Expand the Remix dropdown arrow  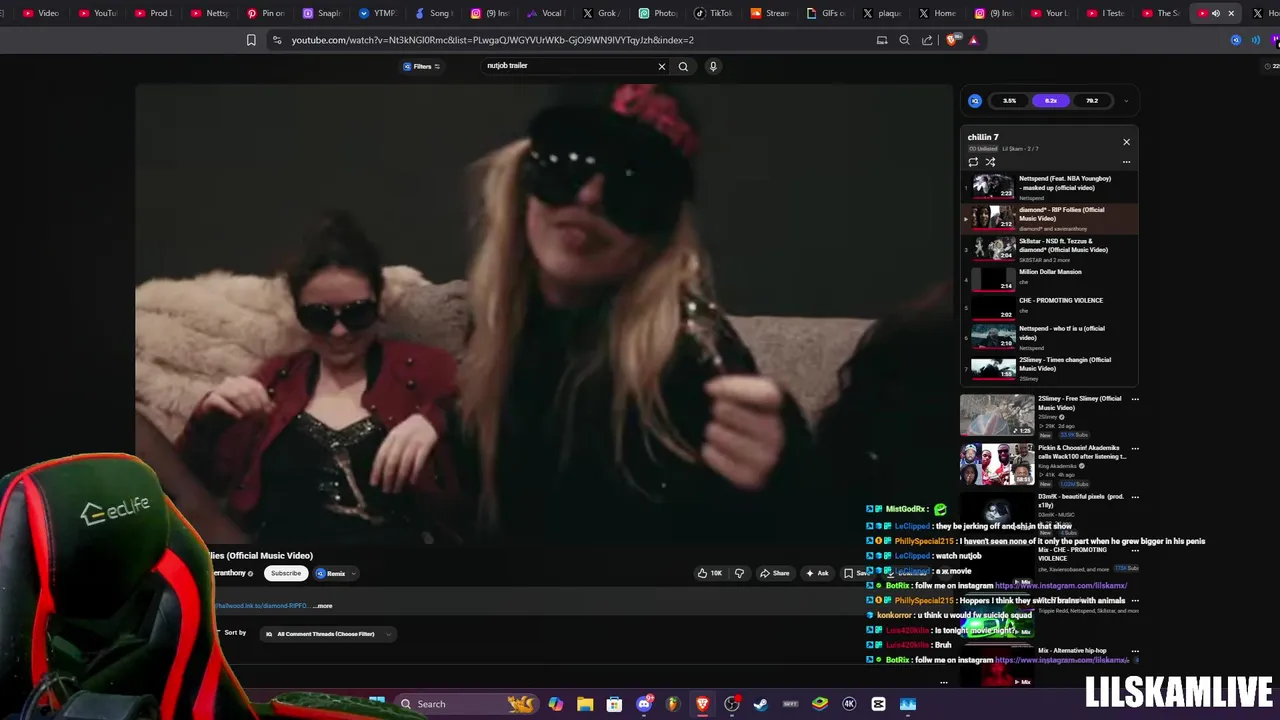tap(354, 574)
